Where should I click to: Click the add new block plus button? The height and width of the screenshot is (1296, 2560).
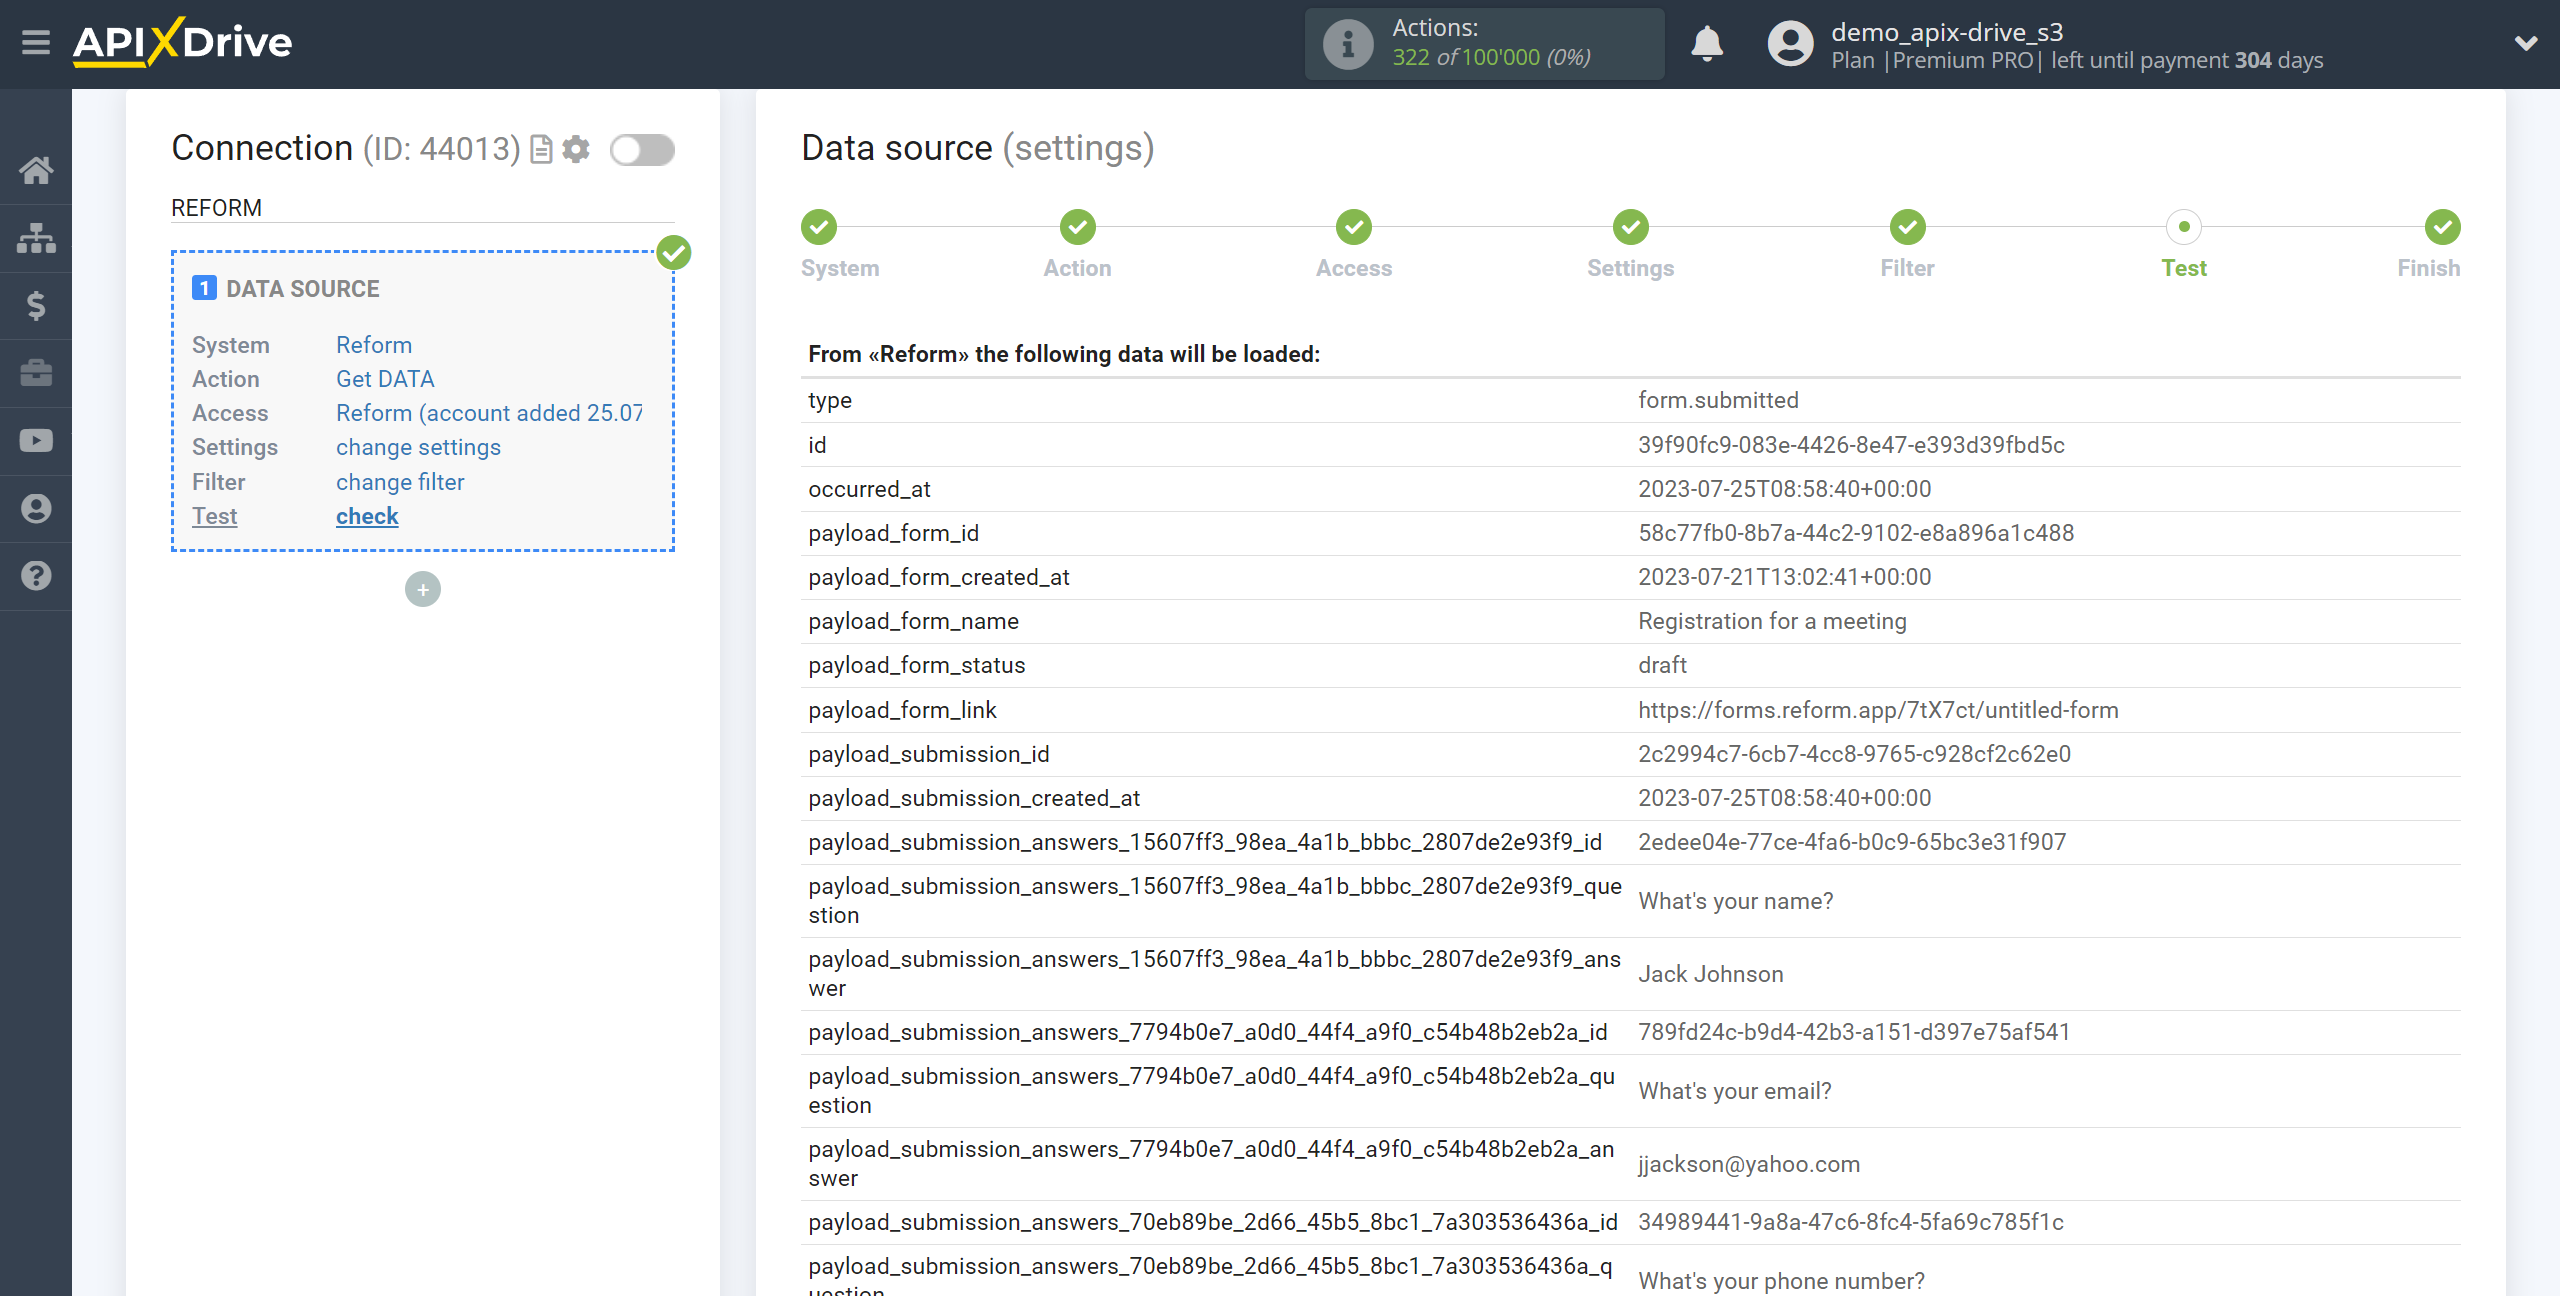[423, 588]
